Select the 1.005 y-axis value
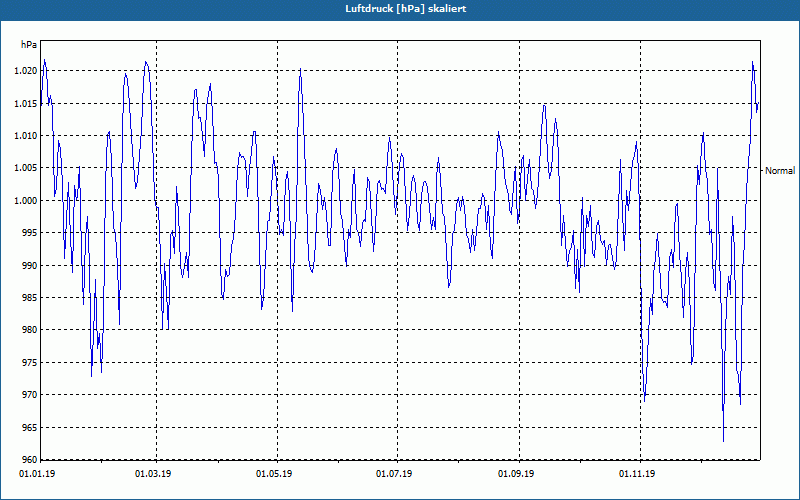The image size is (800, 500). (26, 168)
